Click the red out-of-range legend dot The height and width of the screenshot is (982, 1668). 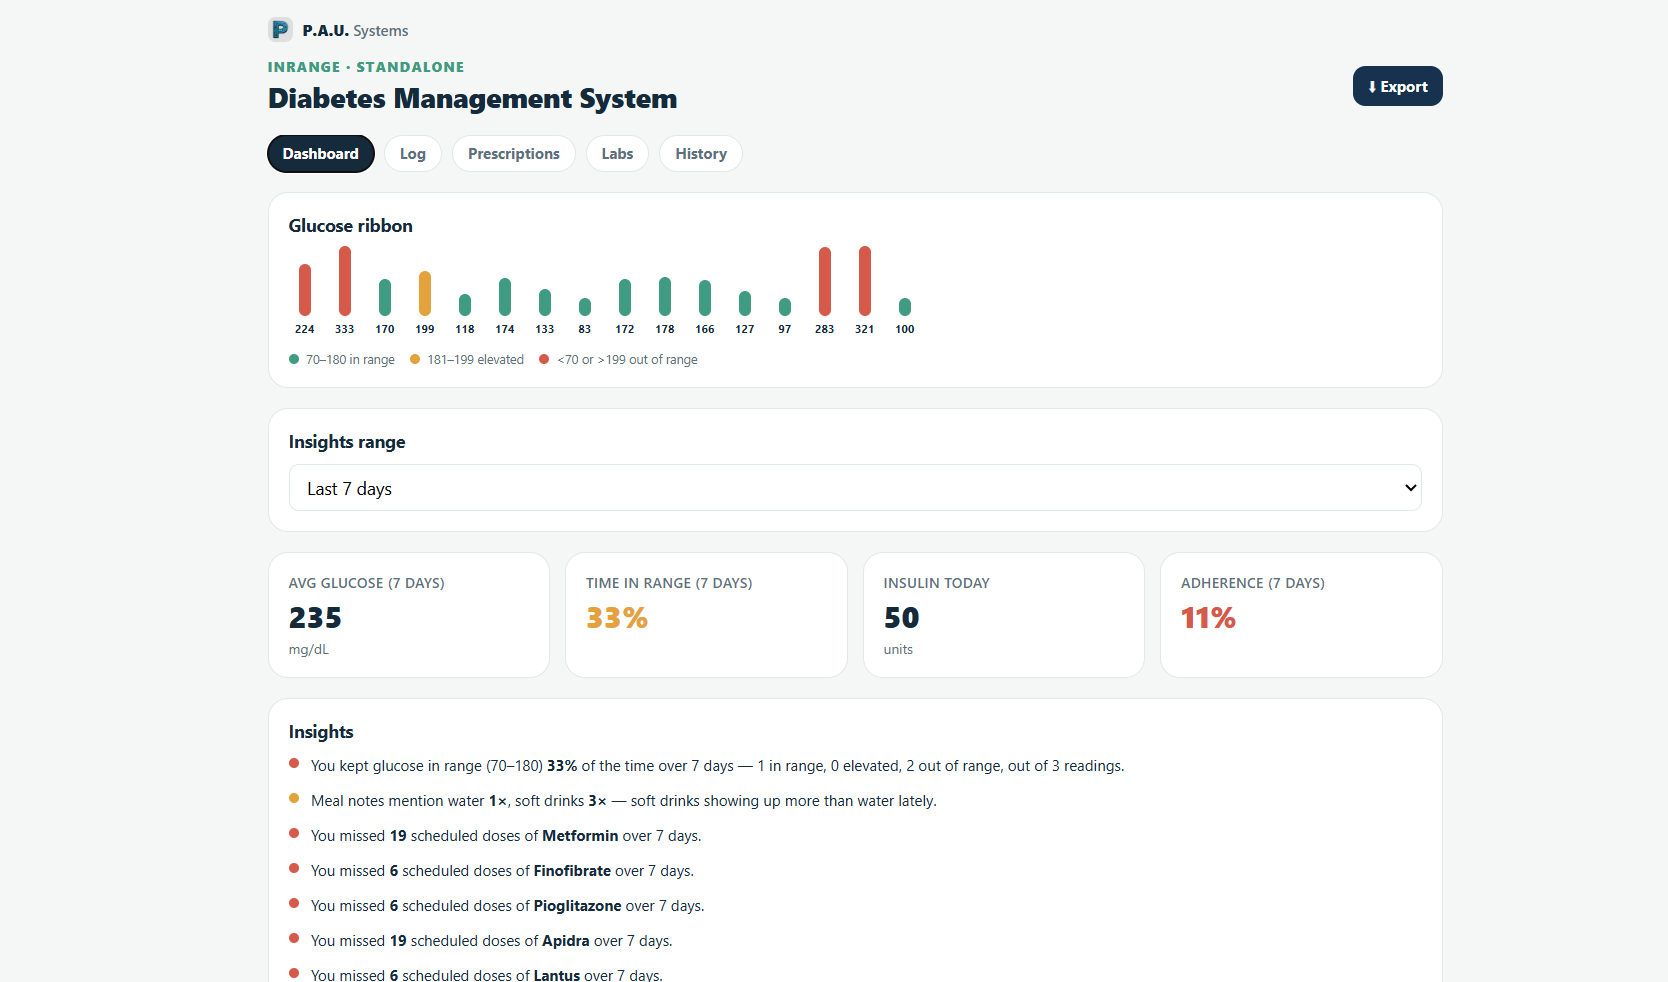pyautogui.click(x=544, y=359)
